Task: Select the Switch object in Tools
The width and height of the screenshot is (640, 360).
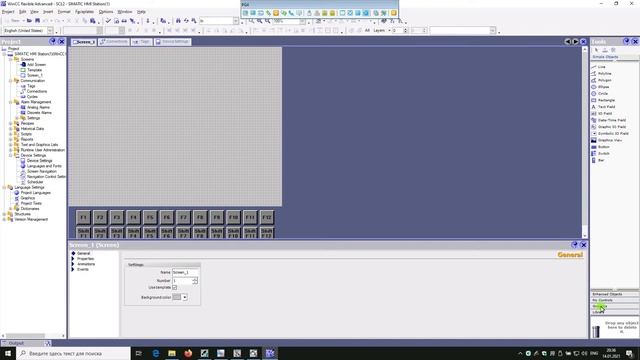Action: [603, 153]
